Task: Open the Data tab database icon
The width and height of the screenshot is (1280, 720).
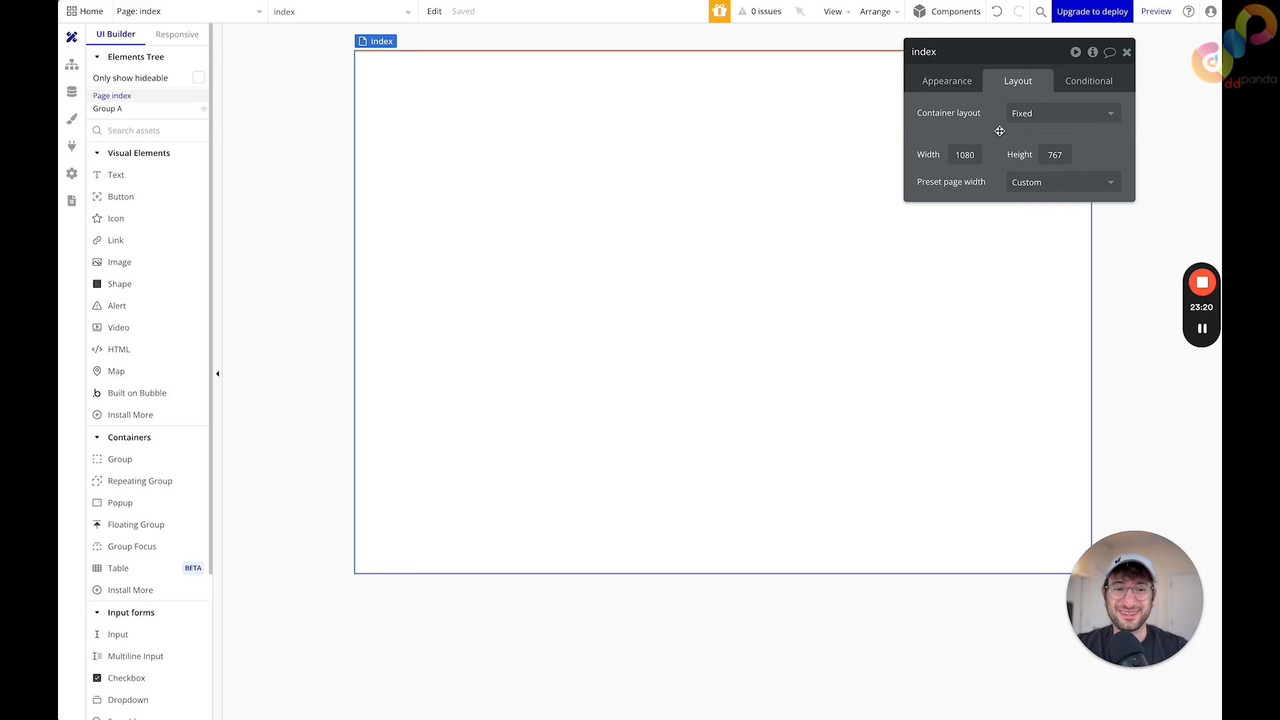Action: tap(72, 91)
